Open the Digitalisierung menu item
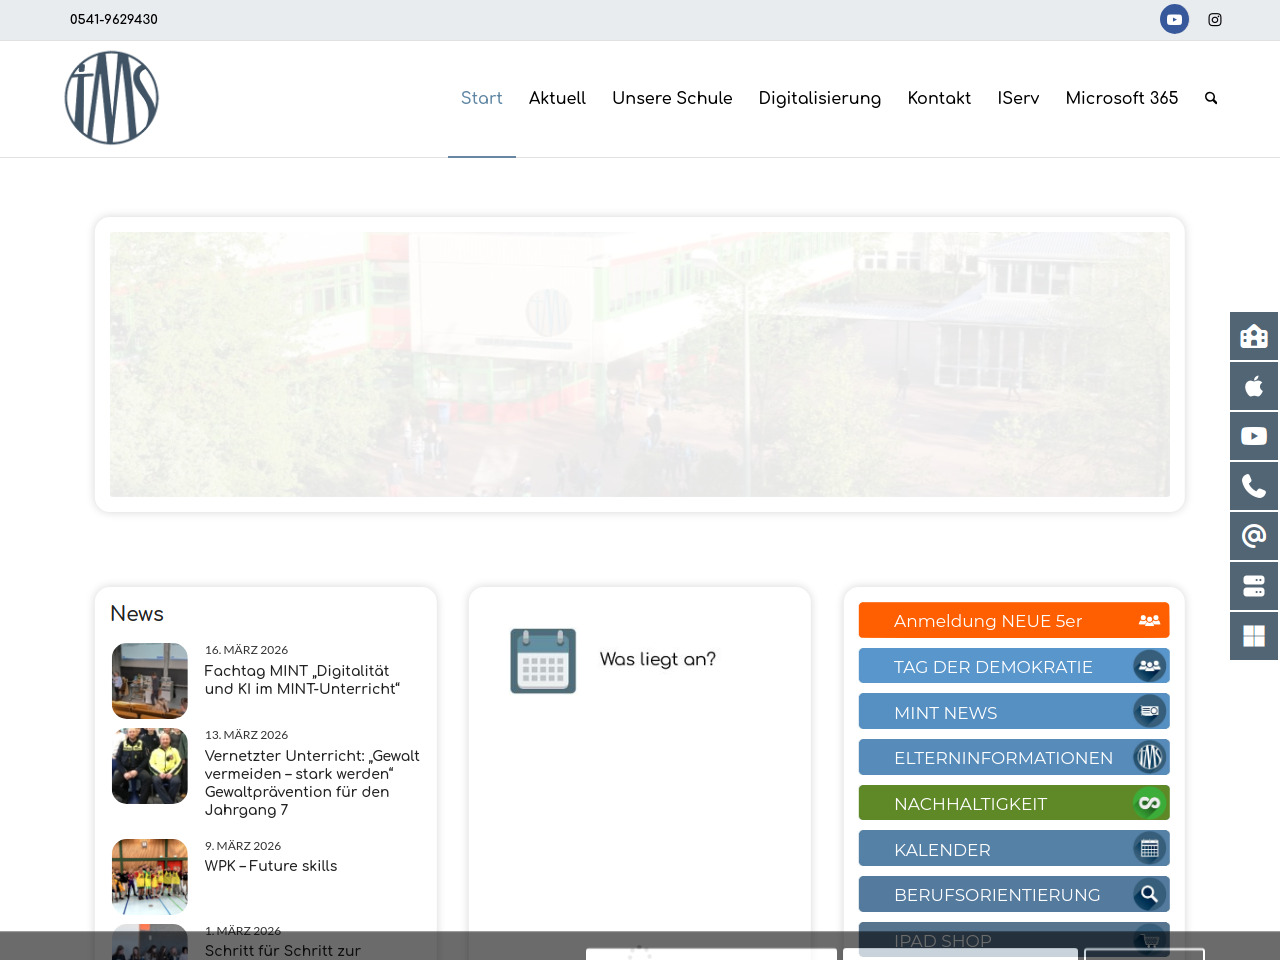Image resolution: width=1280 pixels, height=960 pixels. click(819, 98)
